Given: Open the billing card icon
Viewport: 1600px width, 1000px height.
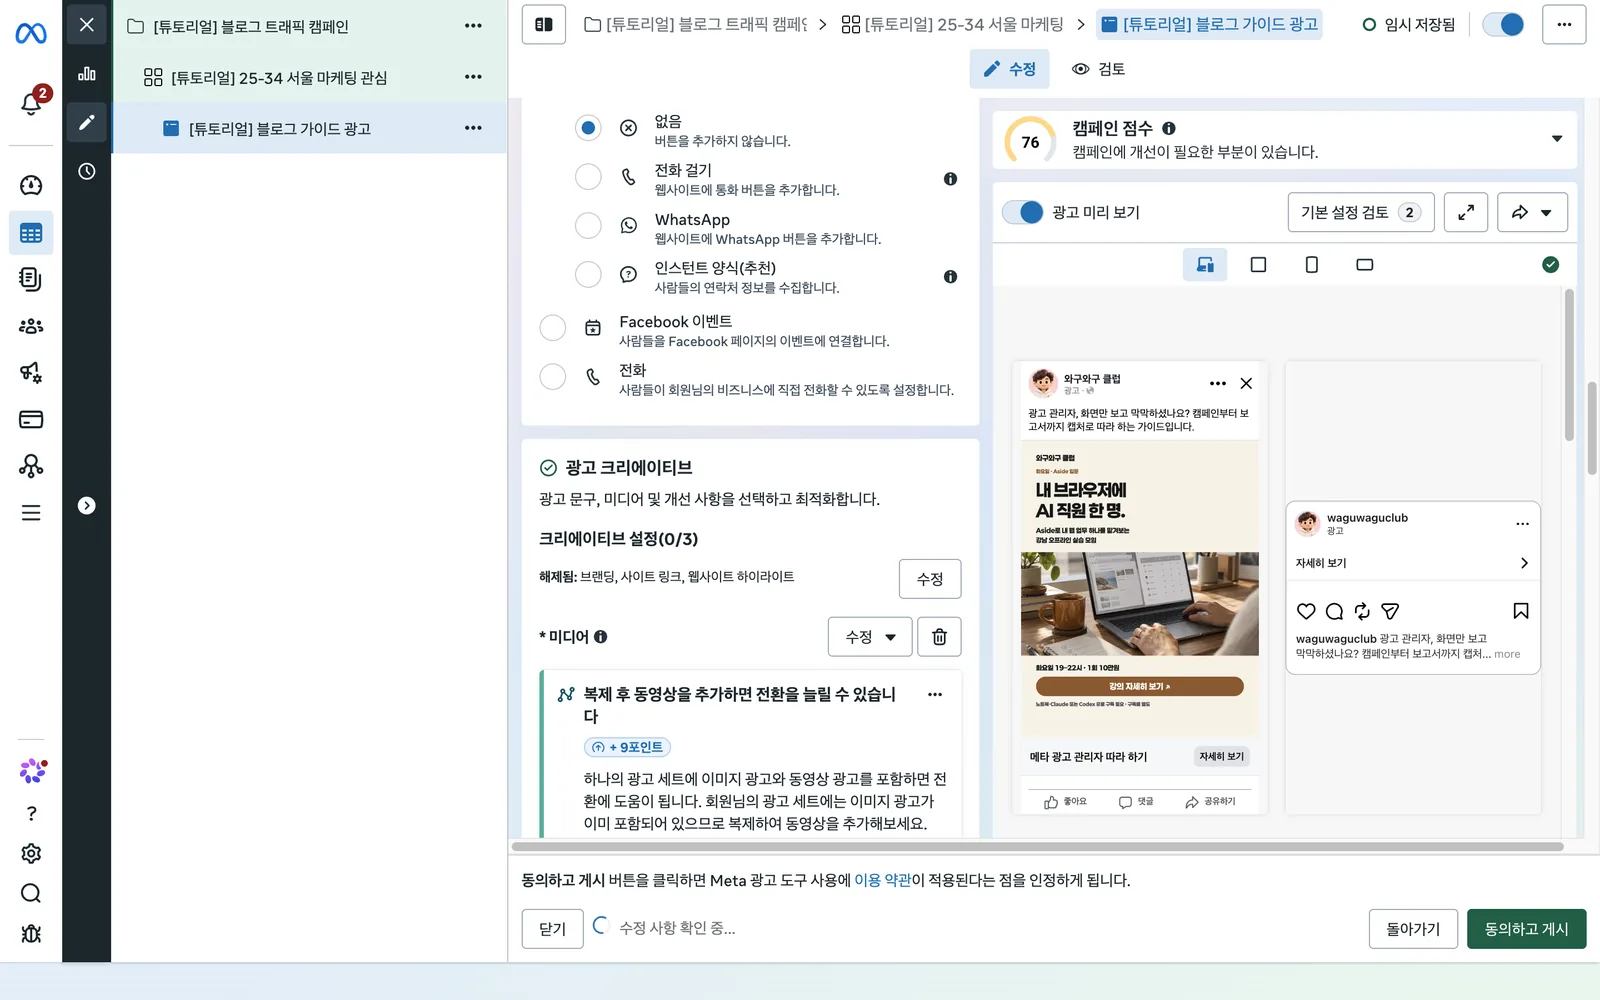Looking at the screenshot, I should tap(31, 419).
